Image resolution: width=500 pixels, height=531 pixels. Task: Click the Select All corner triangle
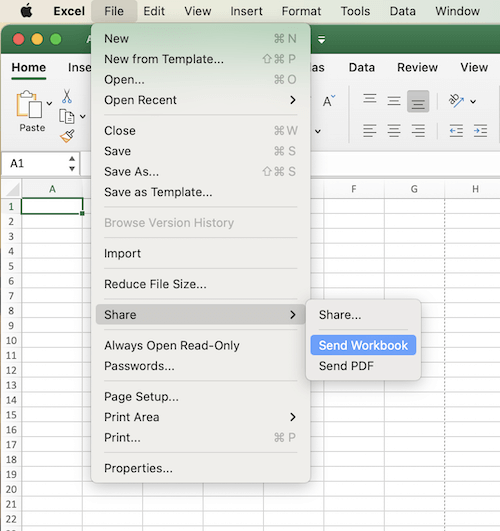pos(13,189)
